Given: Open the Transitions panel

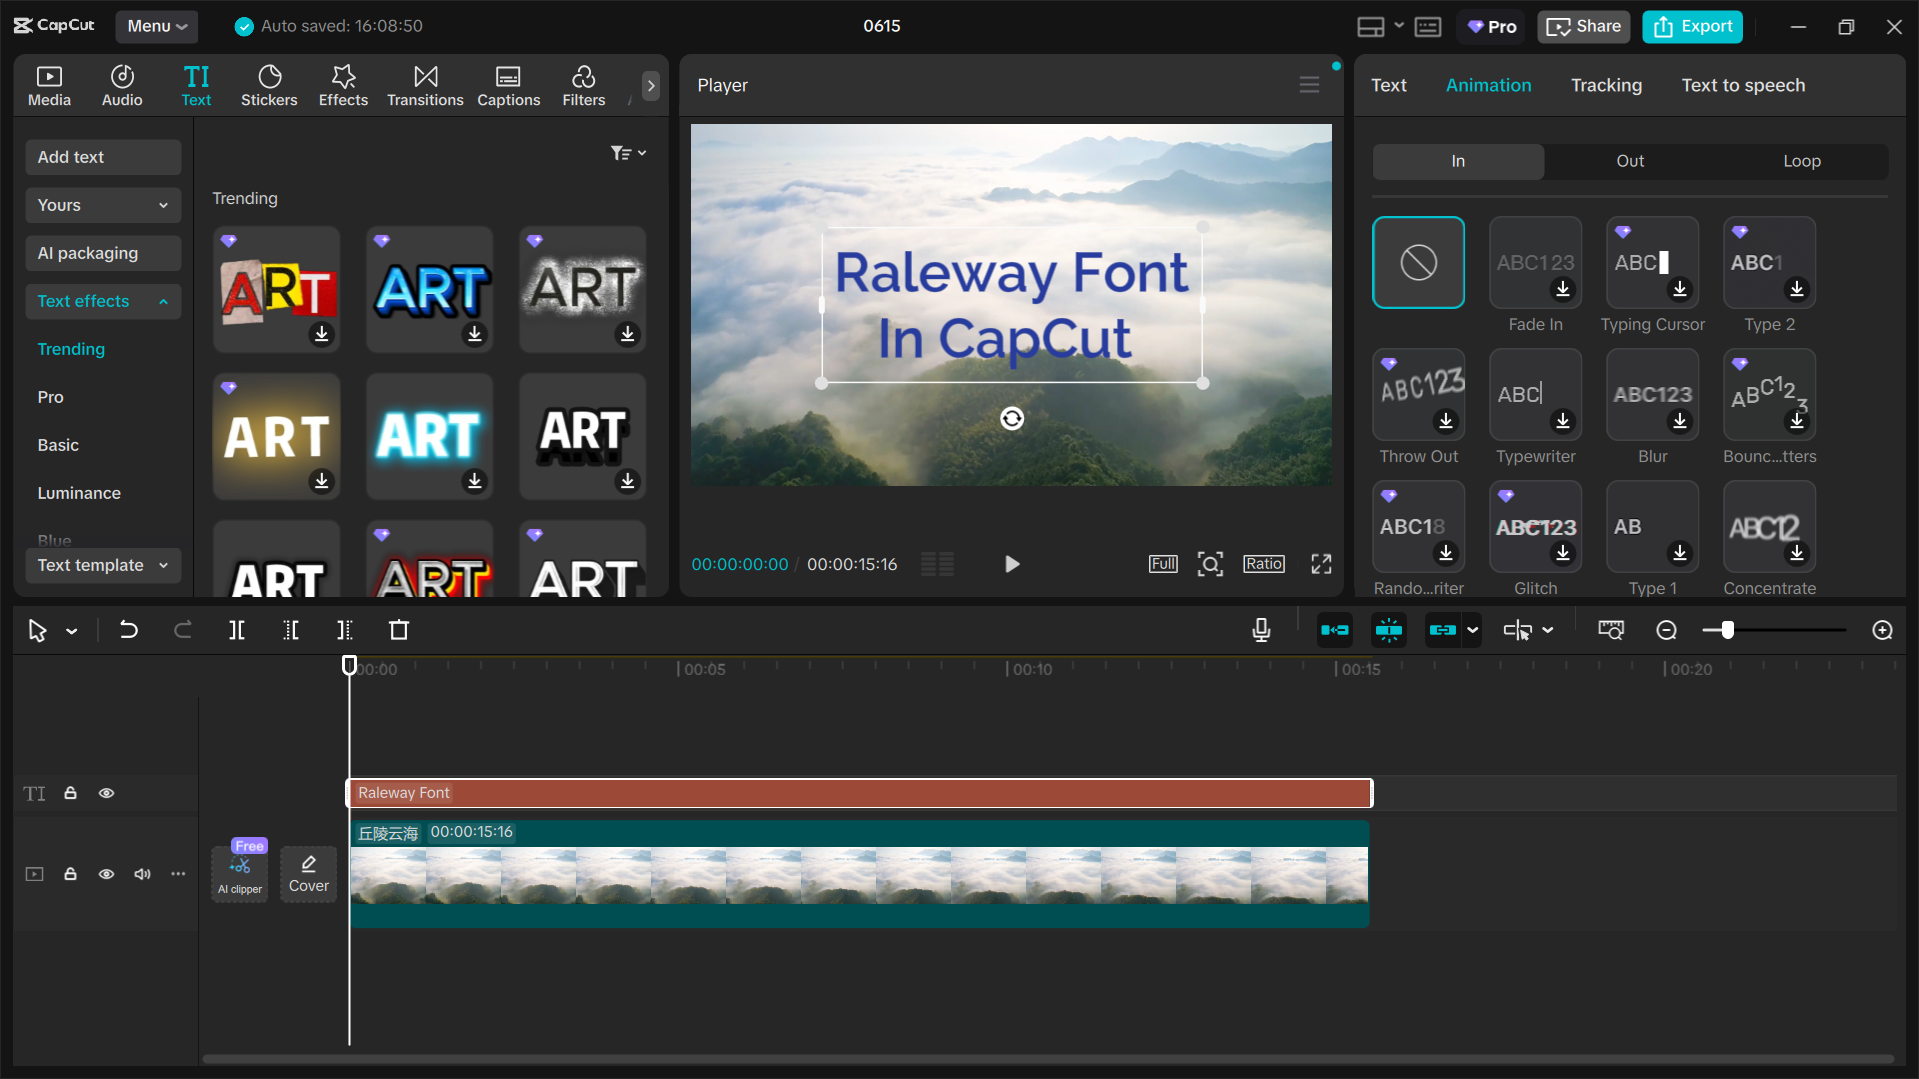Looking at the screenshot, I should pyautogui.click(x=425, y=85).
